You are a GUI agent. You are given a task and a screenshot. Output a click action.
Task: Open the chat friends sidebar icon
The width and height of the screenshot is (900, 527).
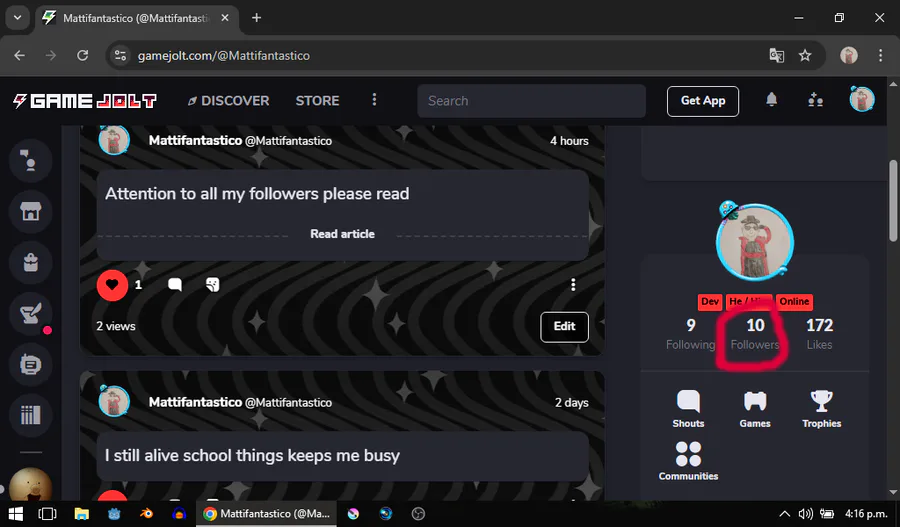tap(31, 161)
